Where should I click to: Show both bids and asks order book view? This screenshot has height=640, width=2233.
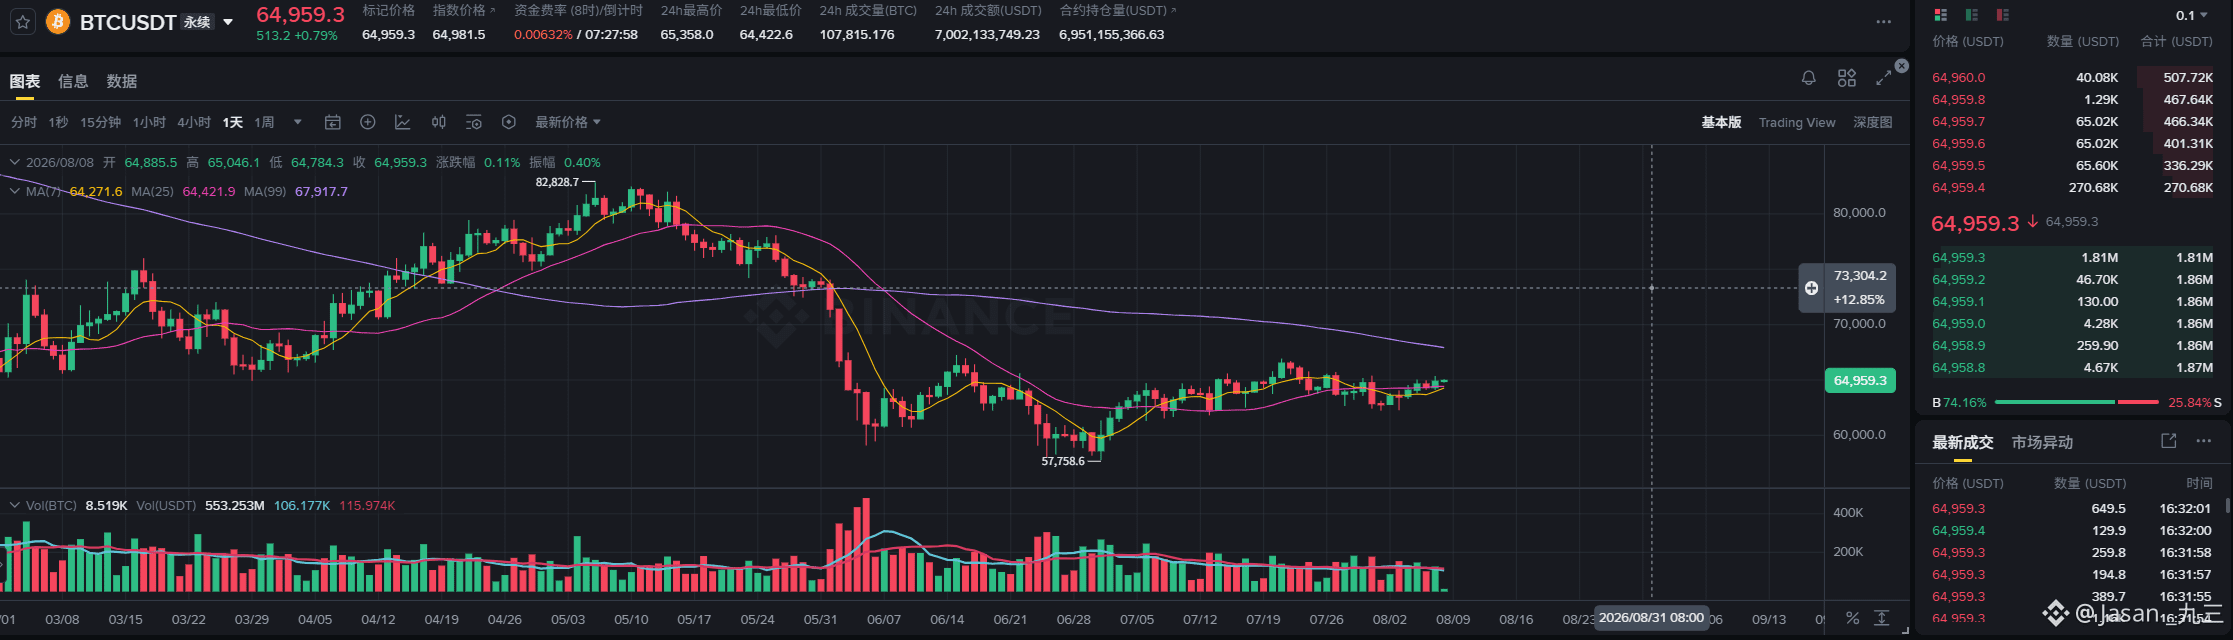coord(1941,15)
